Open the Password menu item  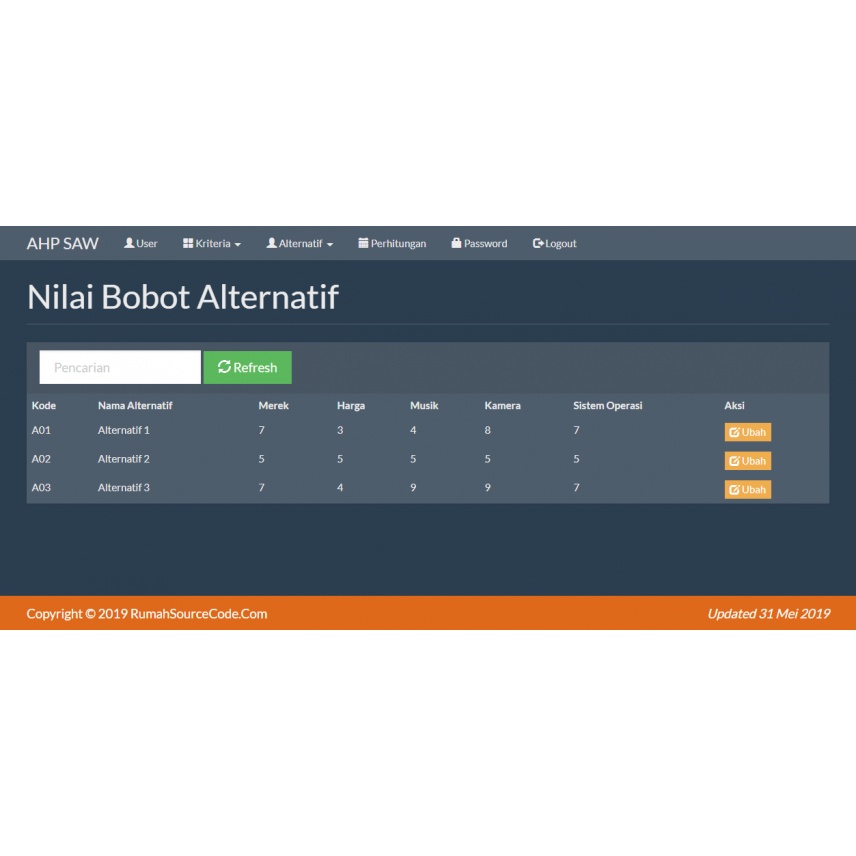479,243
